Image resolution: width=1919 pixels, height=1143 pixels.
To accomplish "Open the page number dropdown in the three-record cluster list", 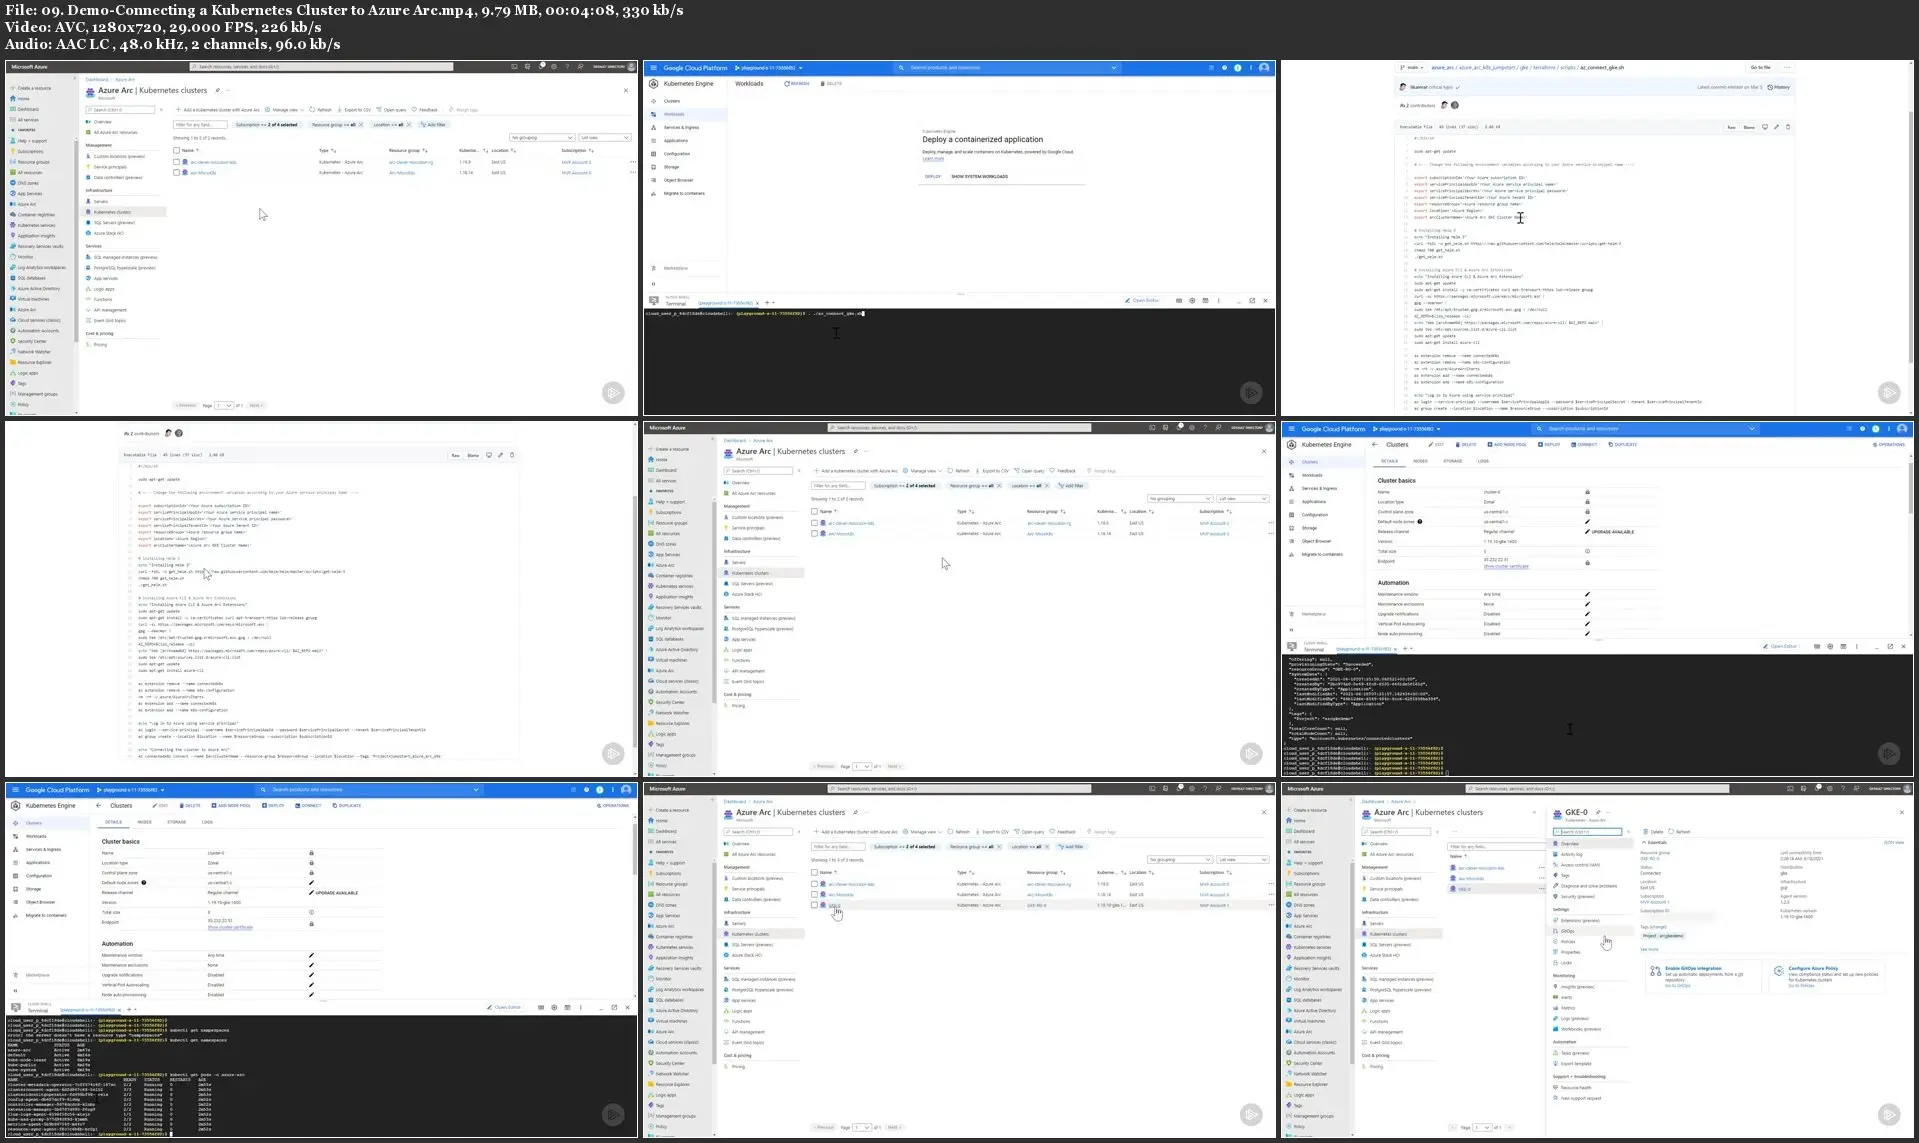I will 863,1127.
